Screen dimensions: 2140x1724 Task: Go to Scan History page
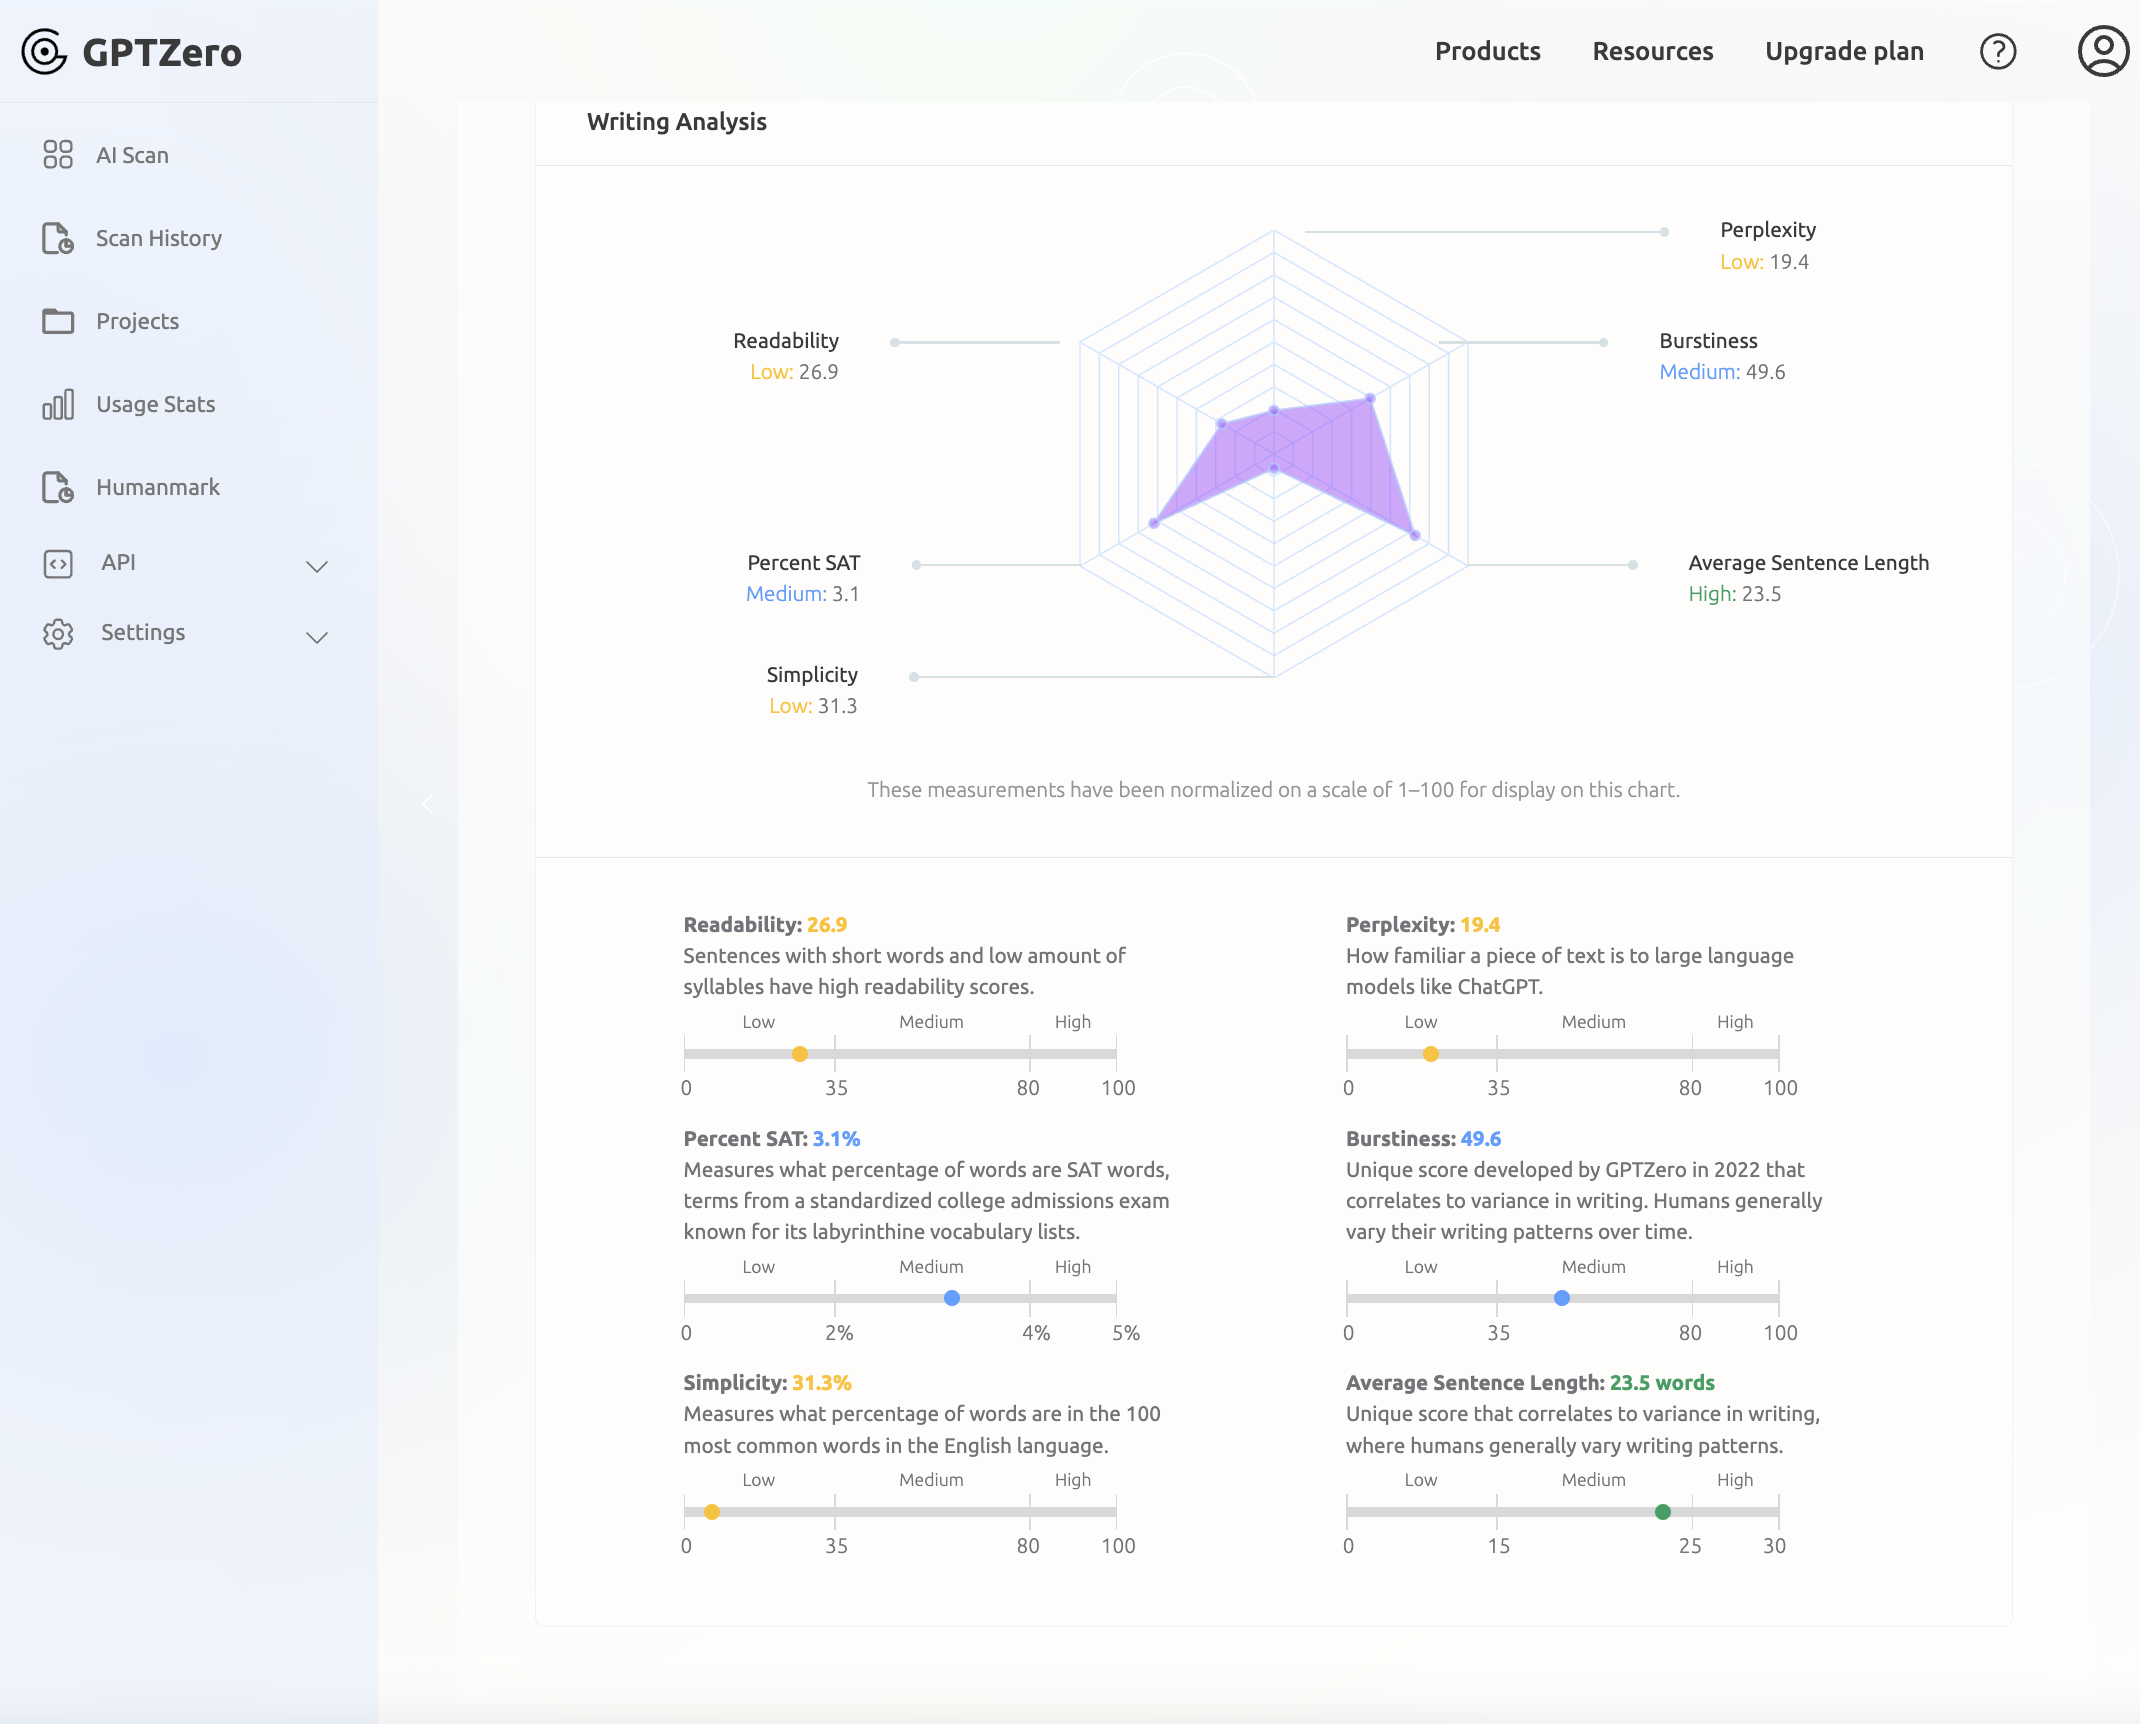coord(159,238)
